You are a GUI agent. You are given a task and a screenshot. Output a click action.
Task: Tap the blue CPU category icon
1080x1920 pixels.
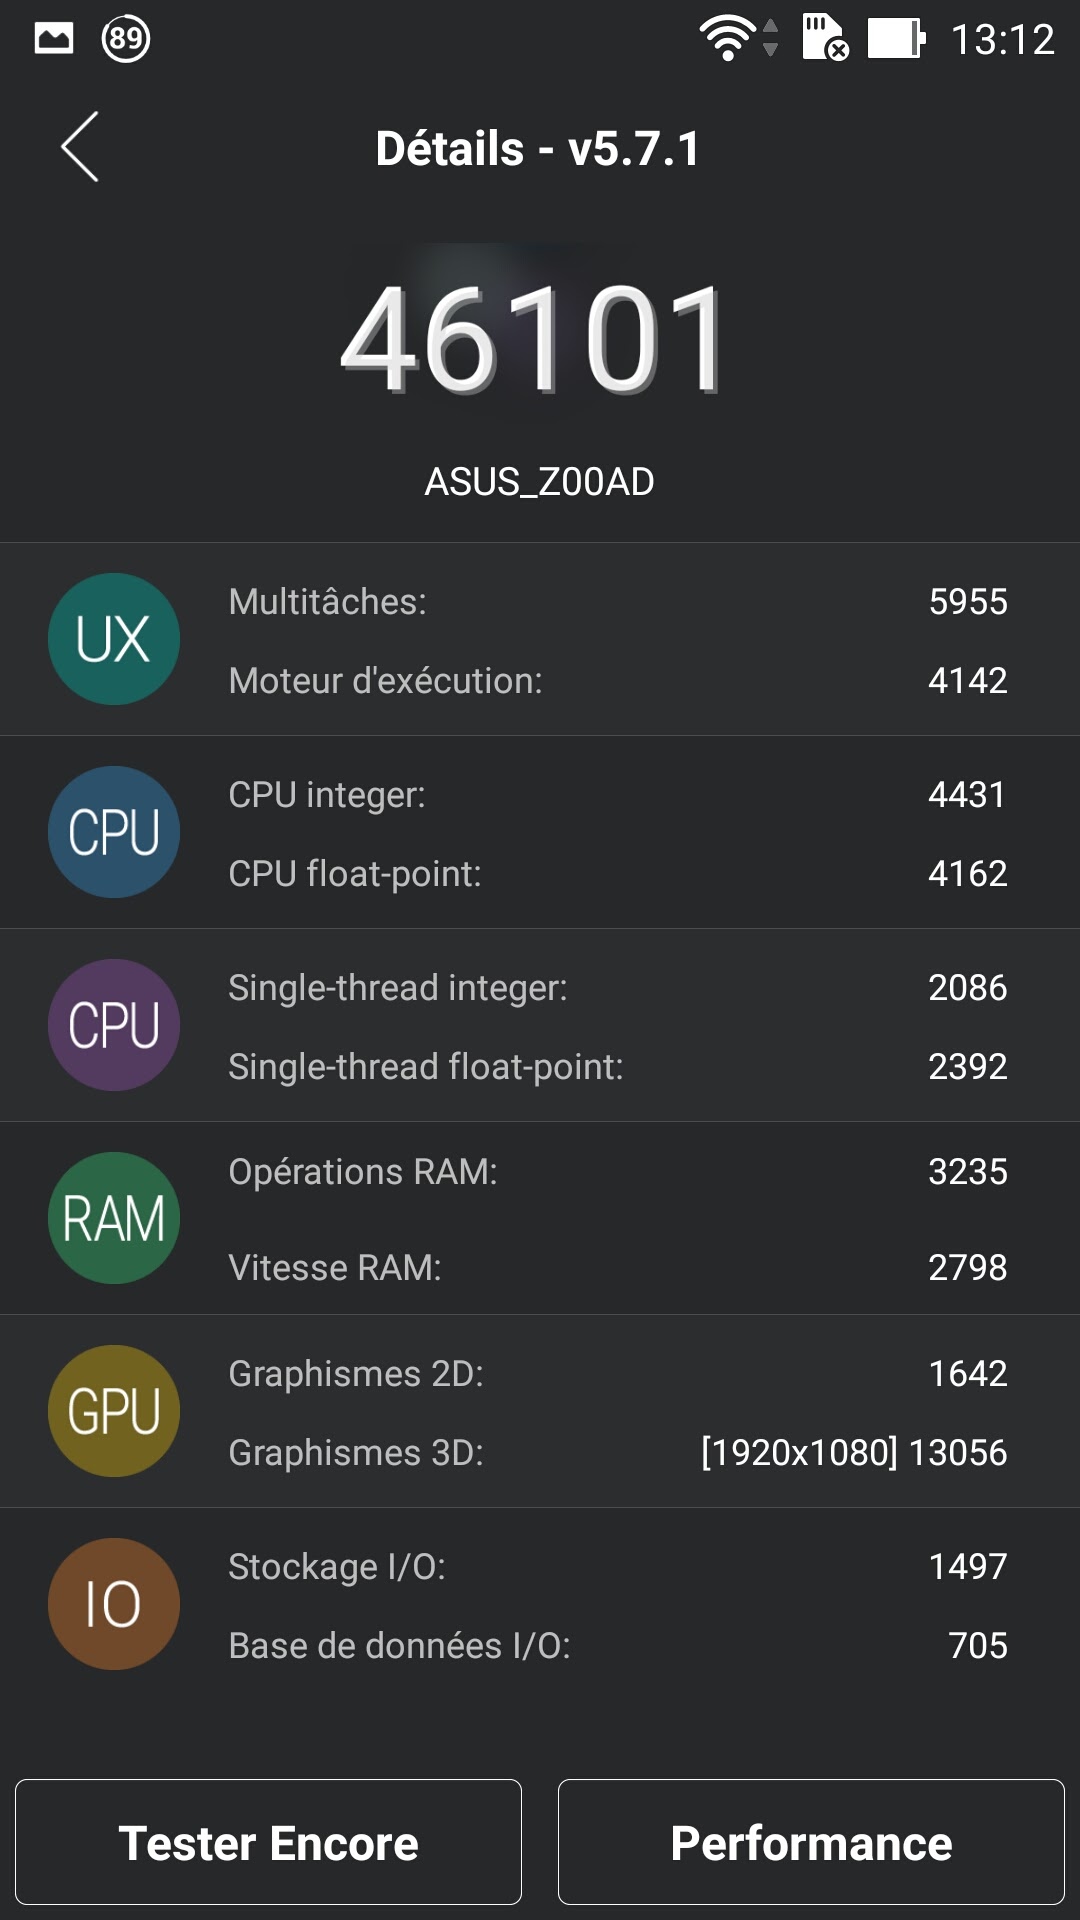pyautogui.click(x=114, y=832)
